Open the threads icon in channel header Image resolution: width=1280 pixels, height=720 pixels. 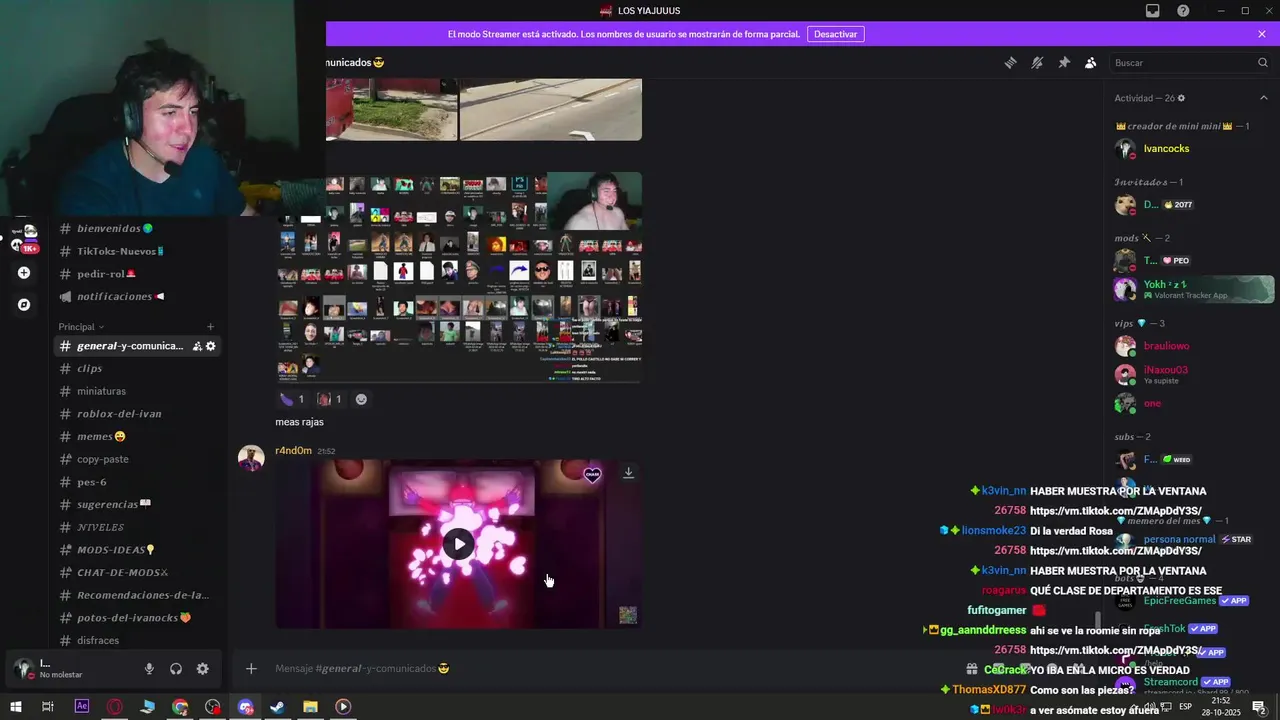click(x=1010, y=62)
